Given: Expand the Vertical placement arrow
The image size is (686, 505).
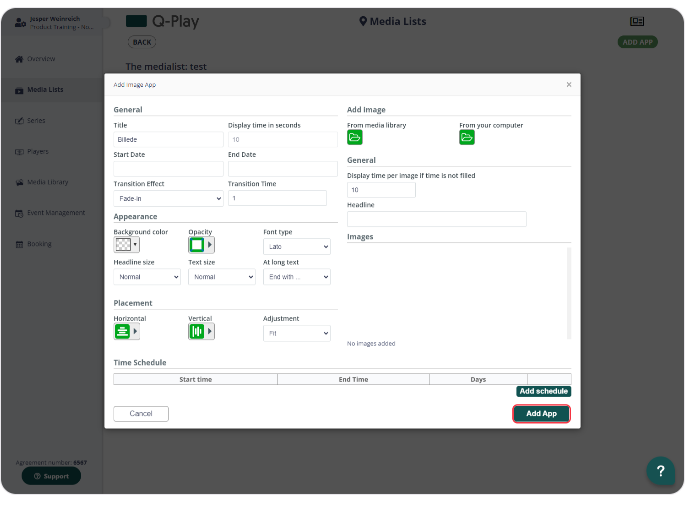Looking at the screenshot, I should click(210, 331).
